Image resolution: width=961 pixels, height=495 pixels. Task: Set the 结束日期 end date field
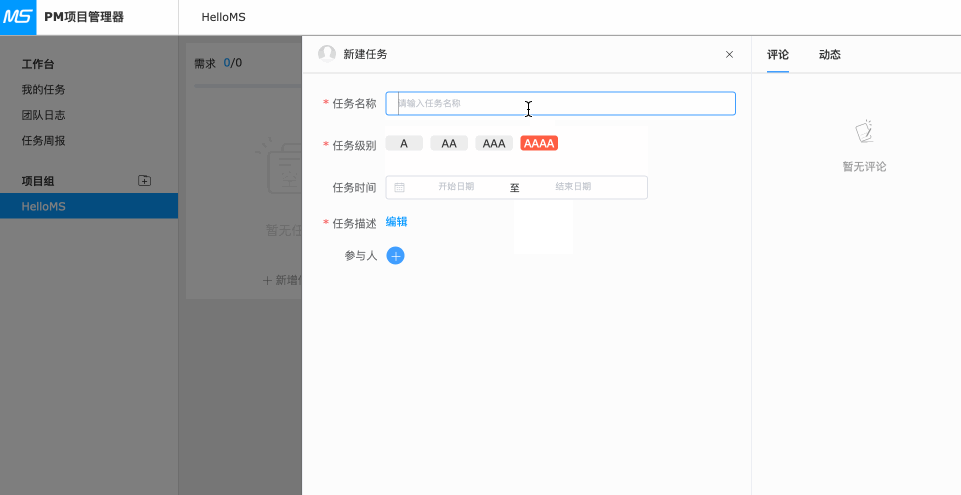pyautogui.click(x=573, y=187)
